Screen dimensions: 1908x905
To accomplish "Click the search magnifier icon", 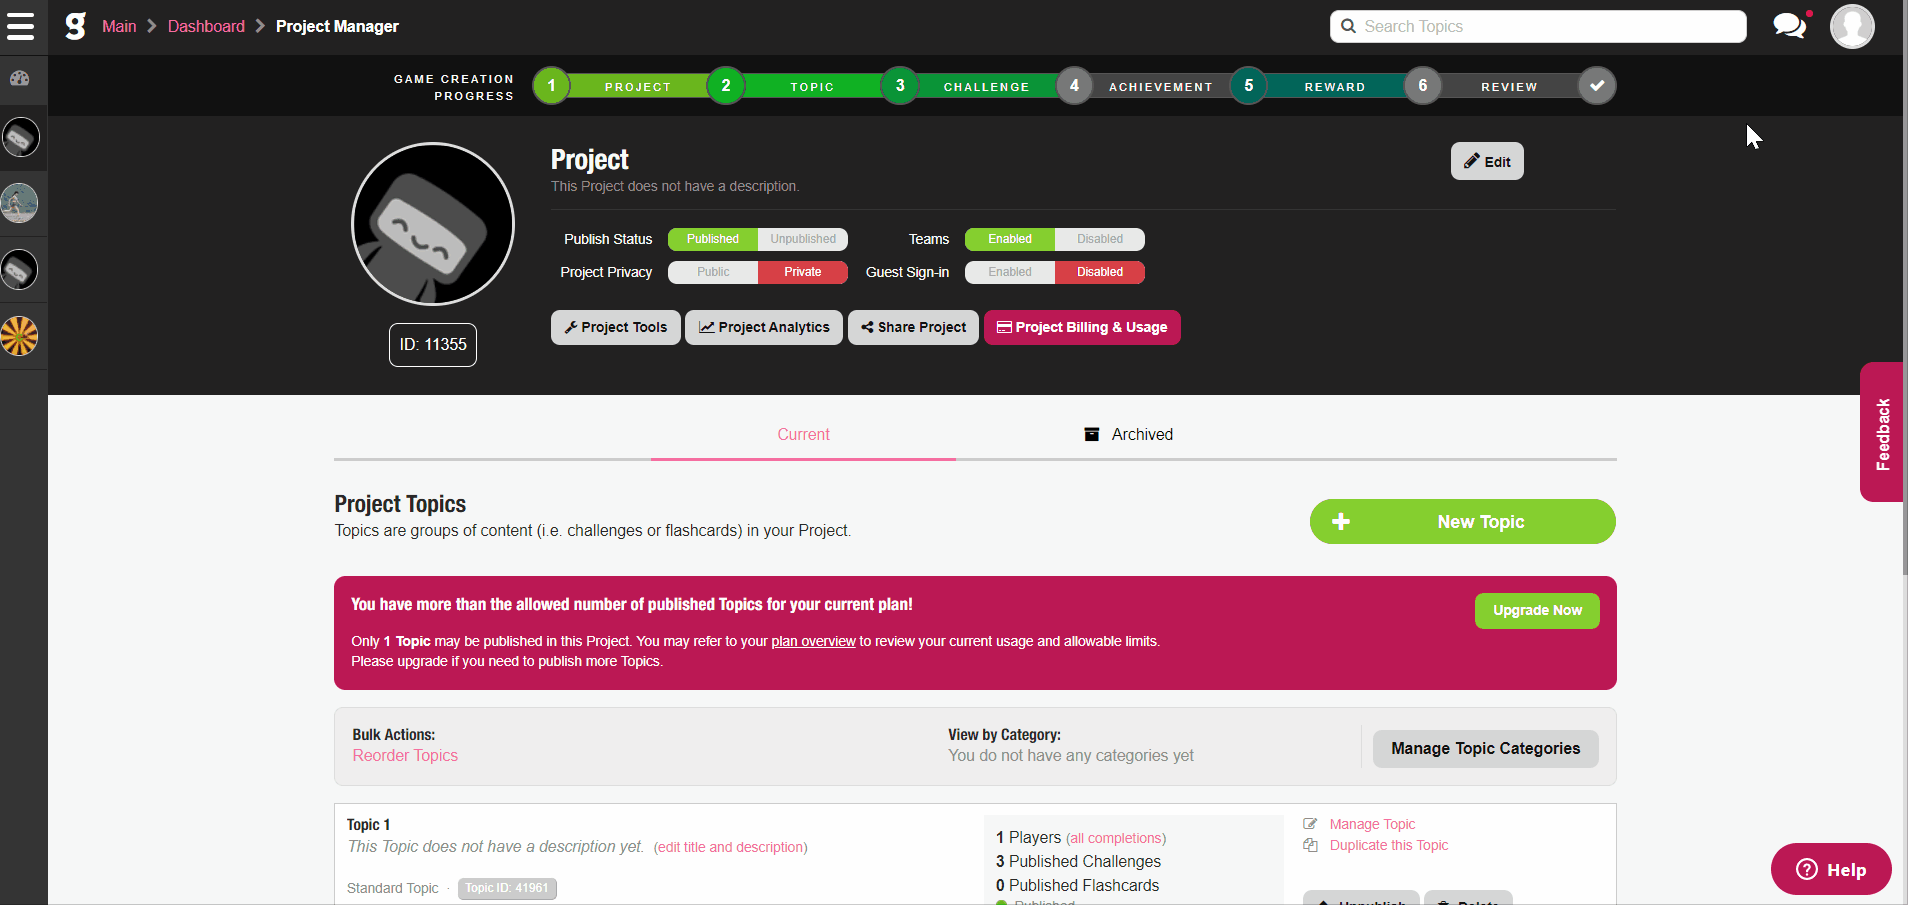I will tap(1348, 26).
